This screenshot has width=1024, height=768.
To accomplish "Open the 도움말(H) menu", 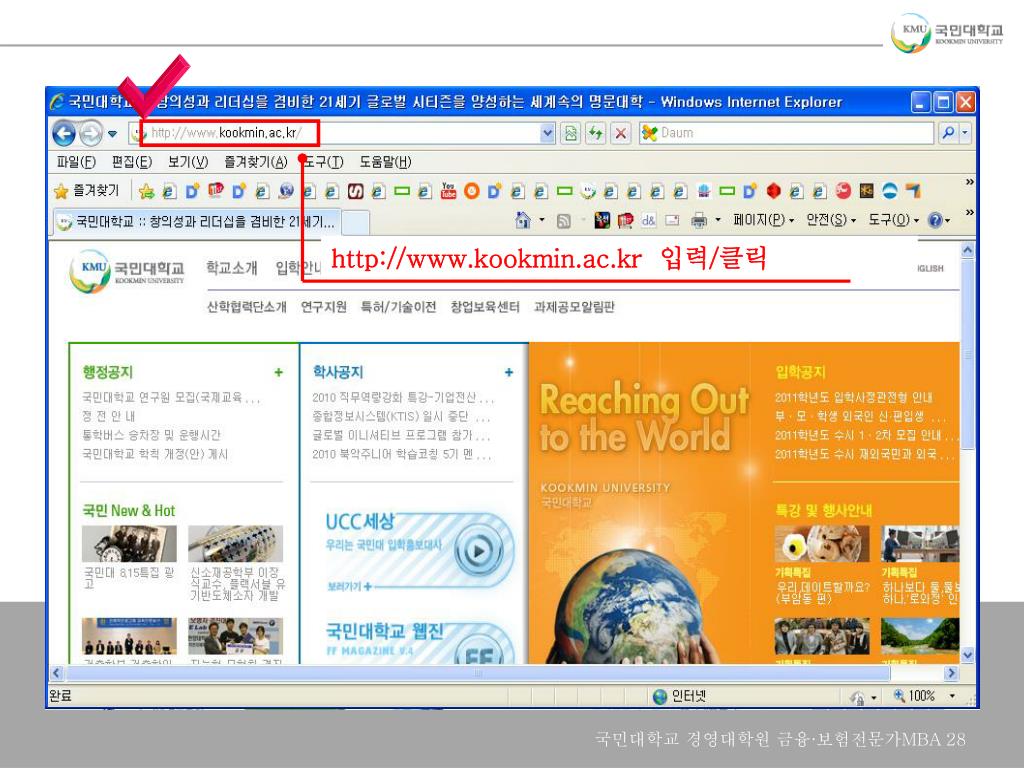I will click(385, 162).
